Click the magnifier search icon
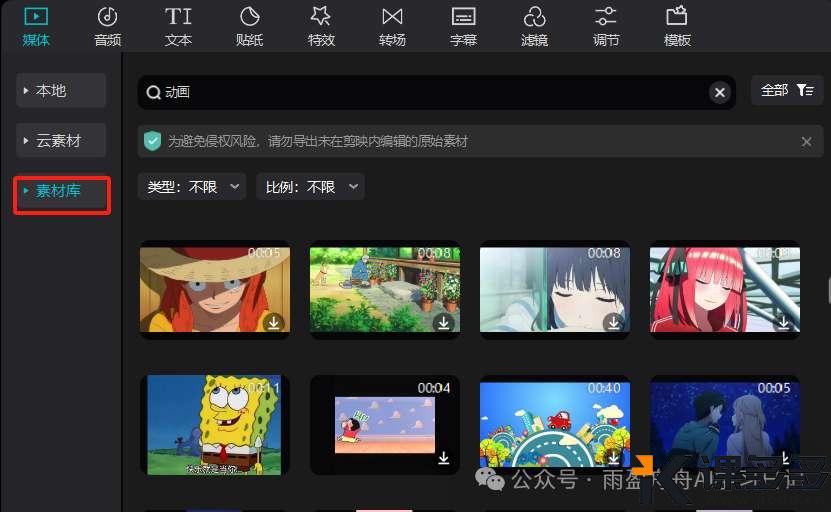This screenshot has width=831, height=512. [153, 93]
